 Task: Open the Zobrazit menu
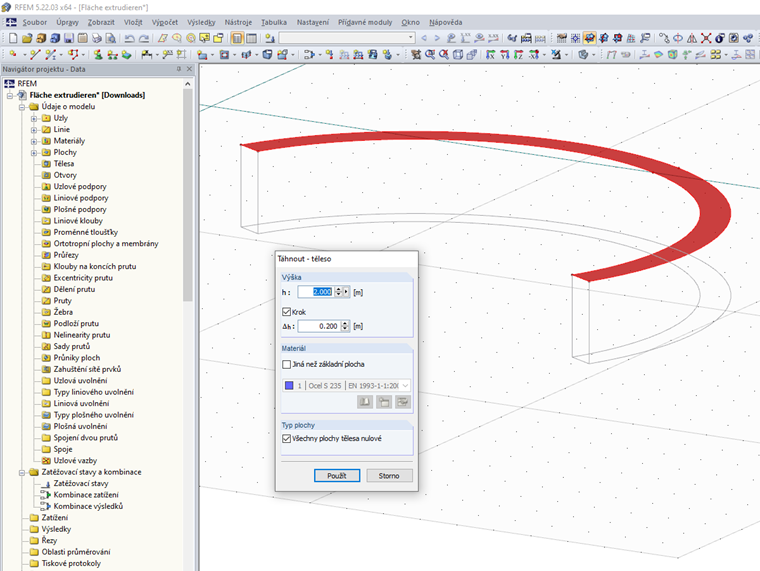click(101, 22)
